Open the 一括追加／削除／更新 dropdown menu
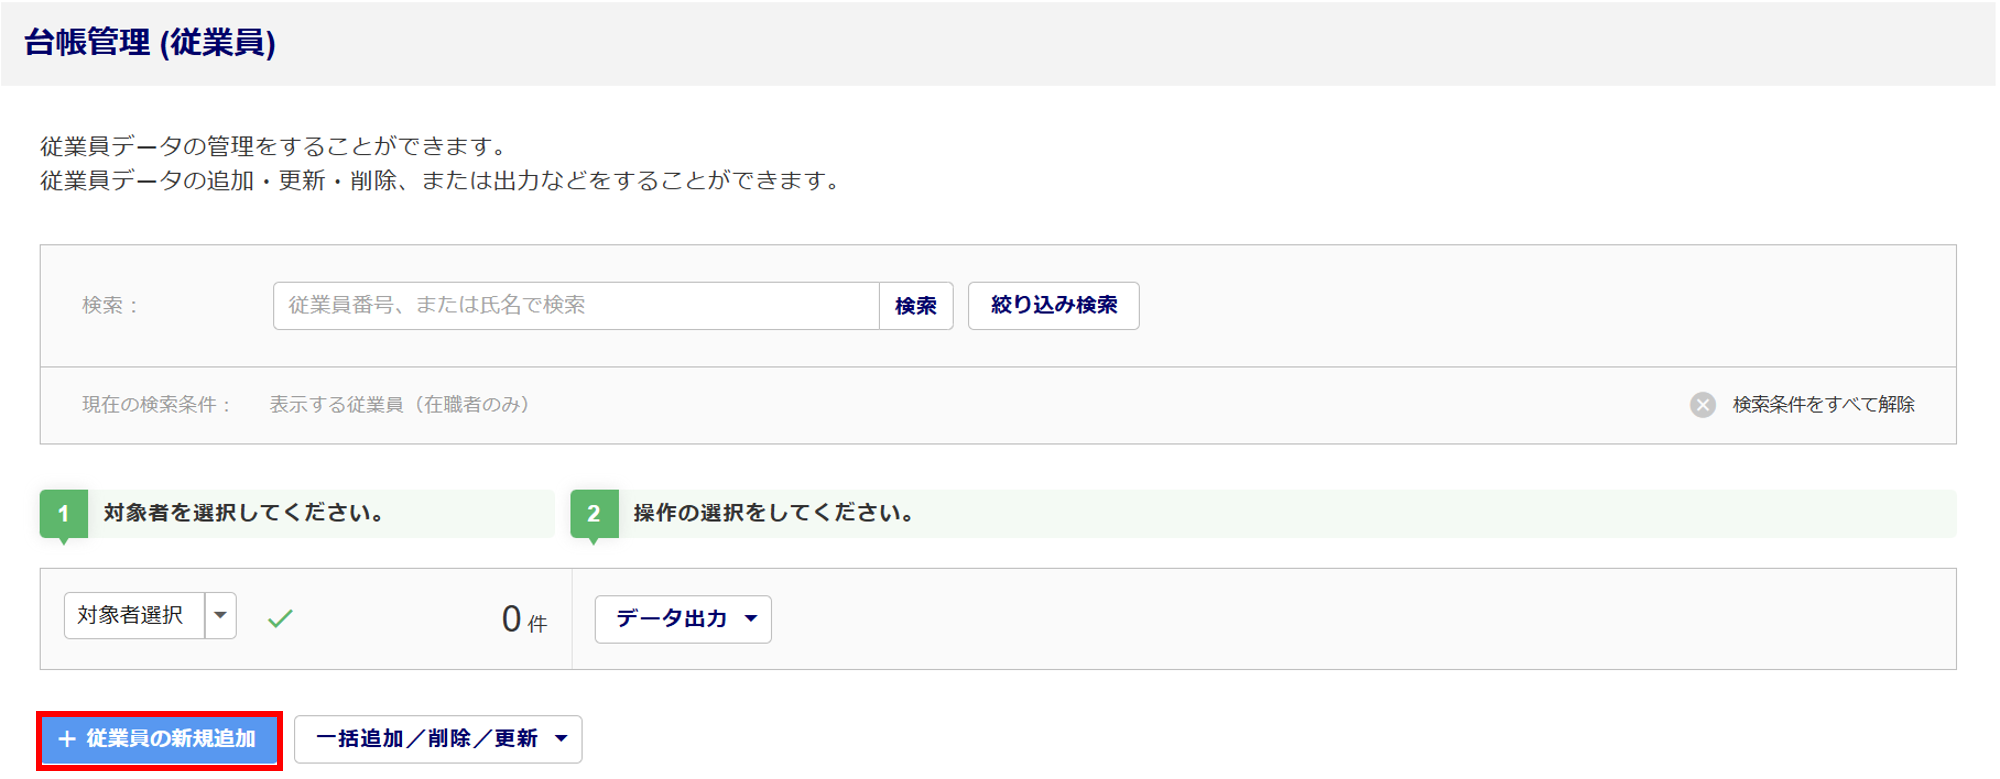The width and height of the screenshot is (2000, 779). (438, 739)
